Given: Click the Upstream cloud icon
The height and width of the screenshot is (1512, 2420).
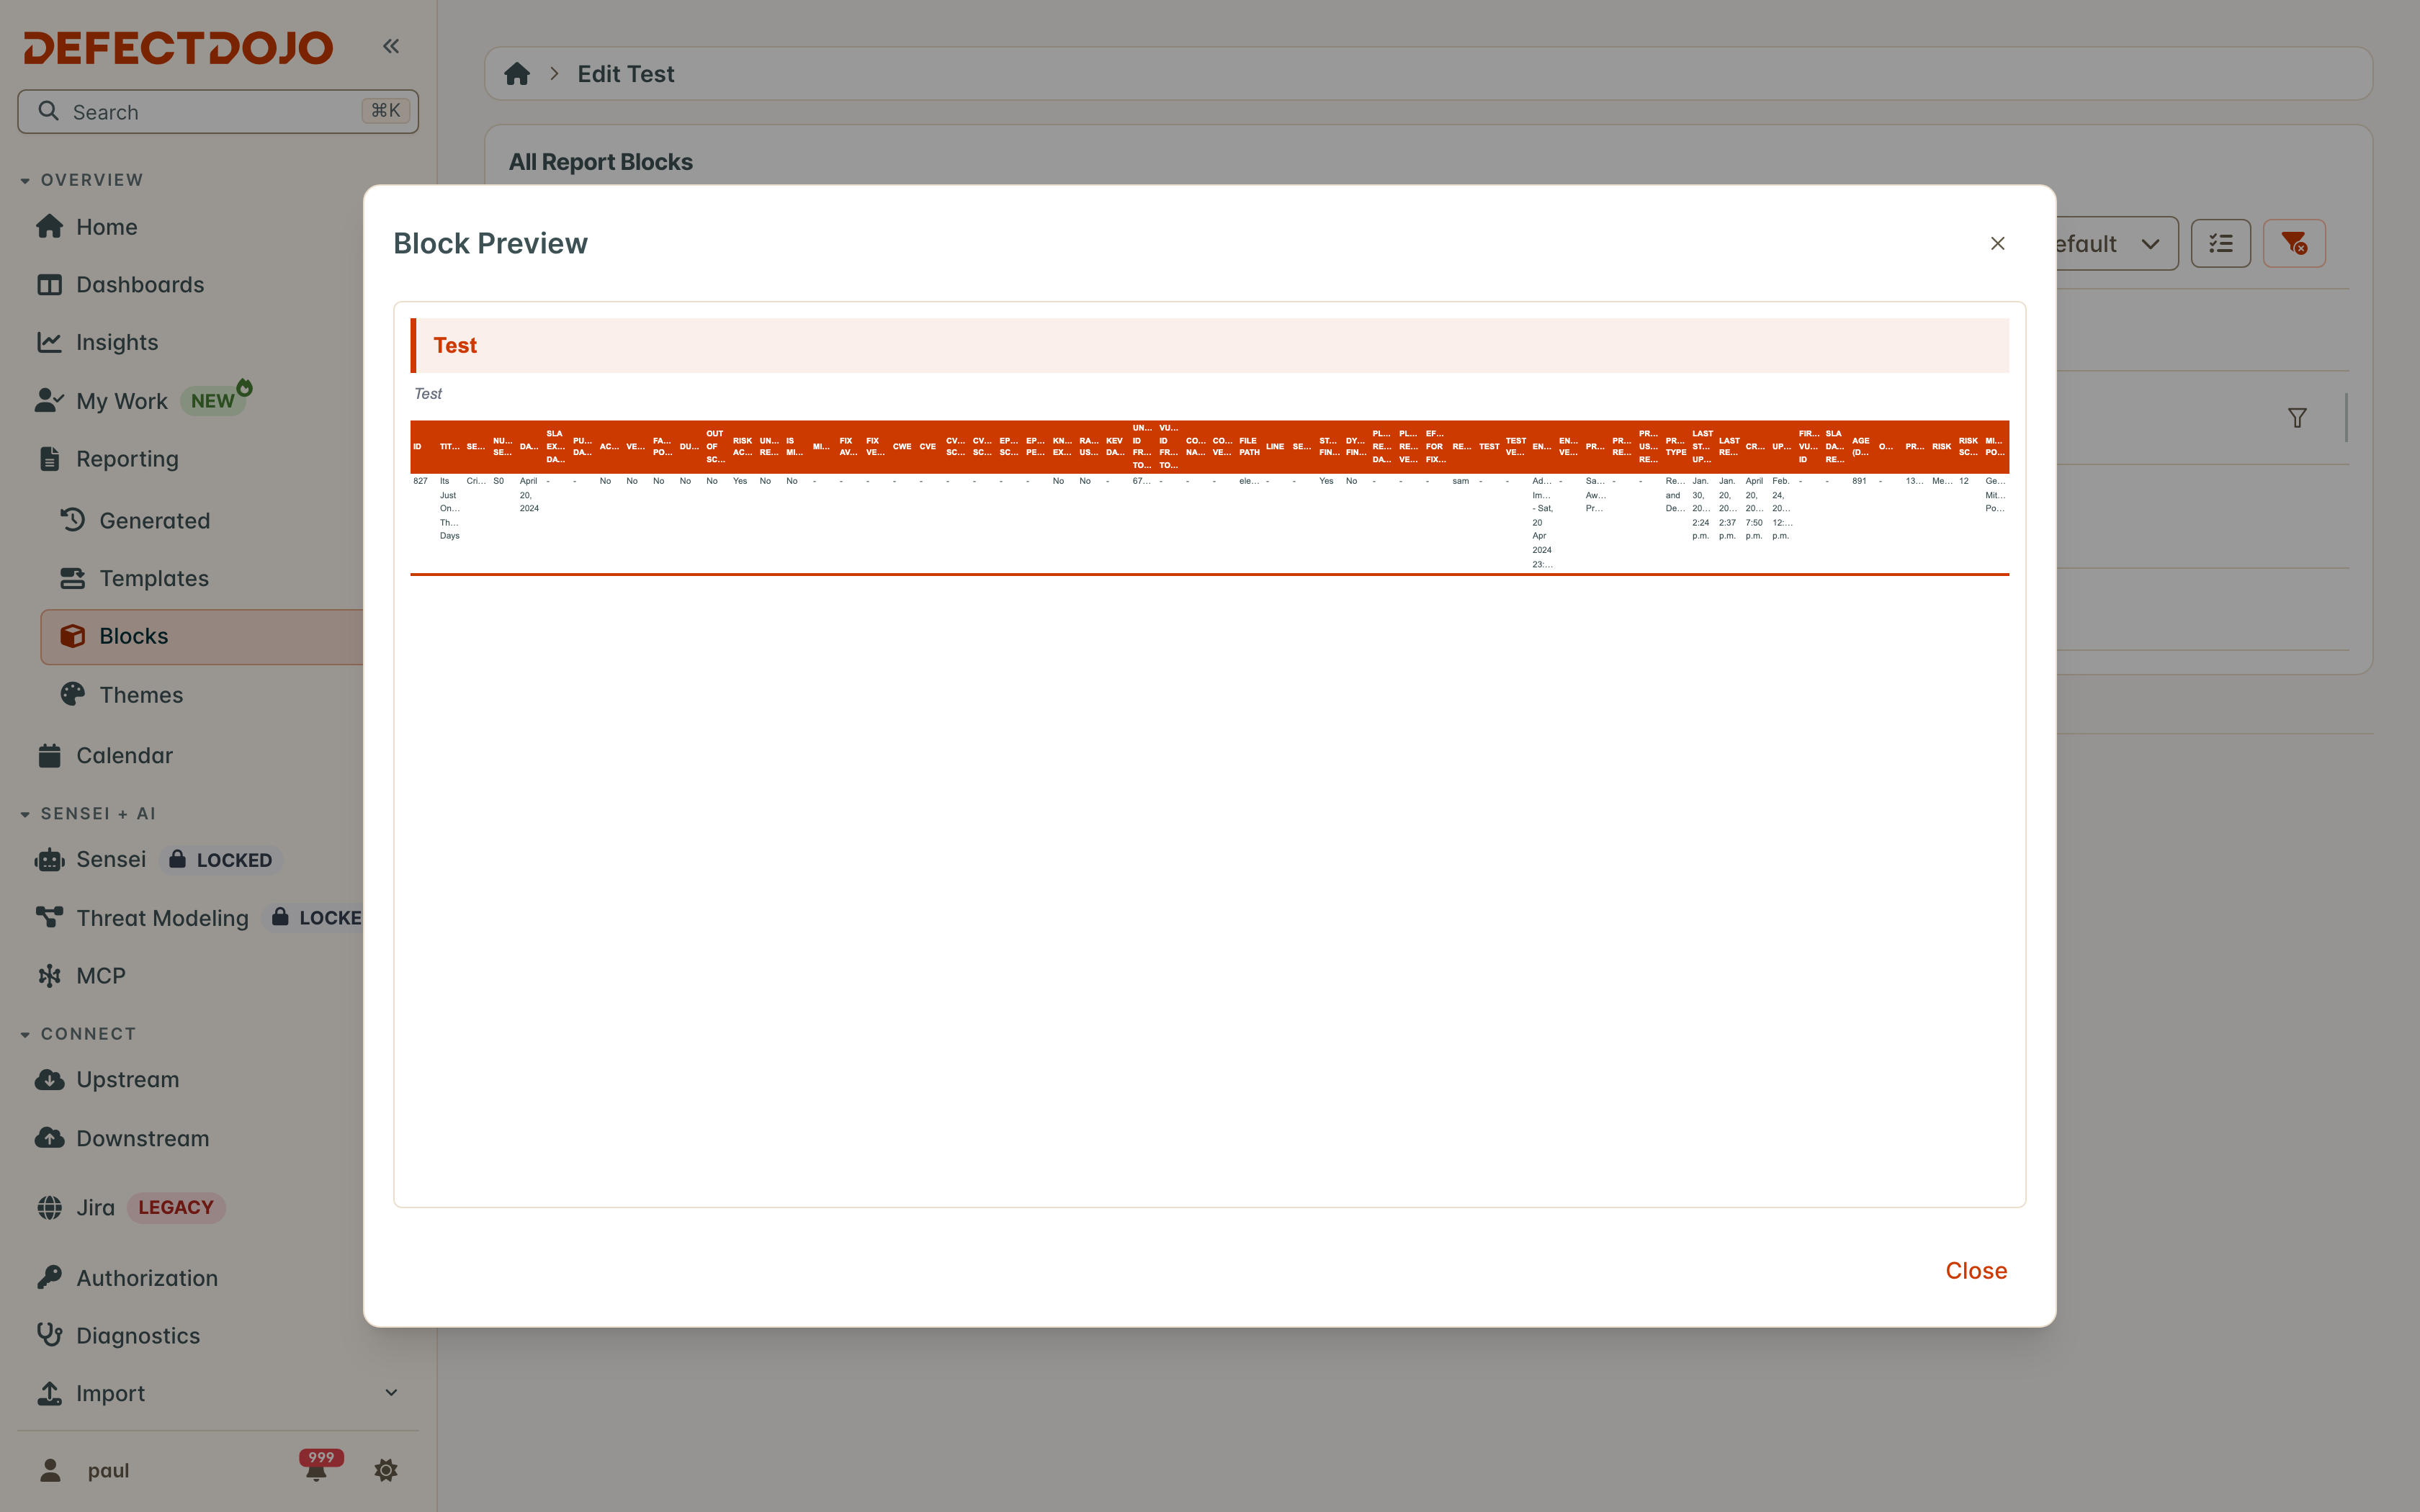Looking at the screenshot, I should coord(49,1080).
